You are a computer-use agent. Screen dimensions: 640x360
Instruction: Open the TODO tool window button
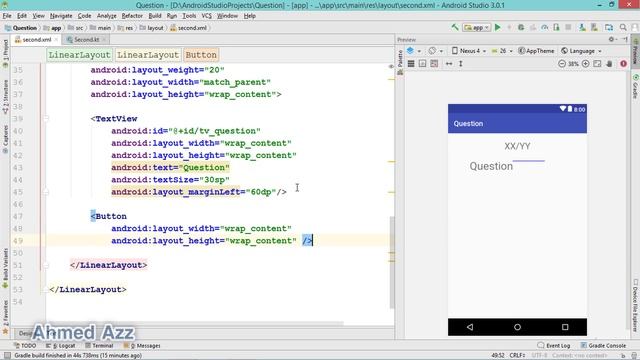(25, 346)
